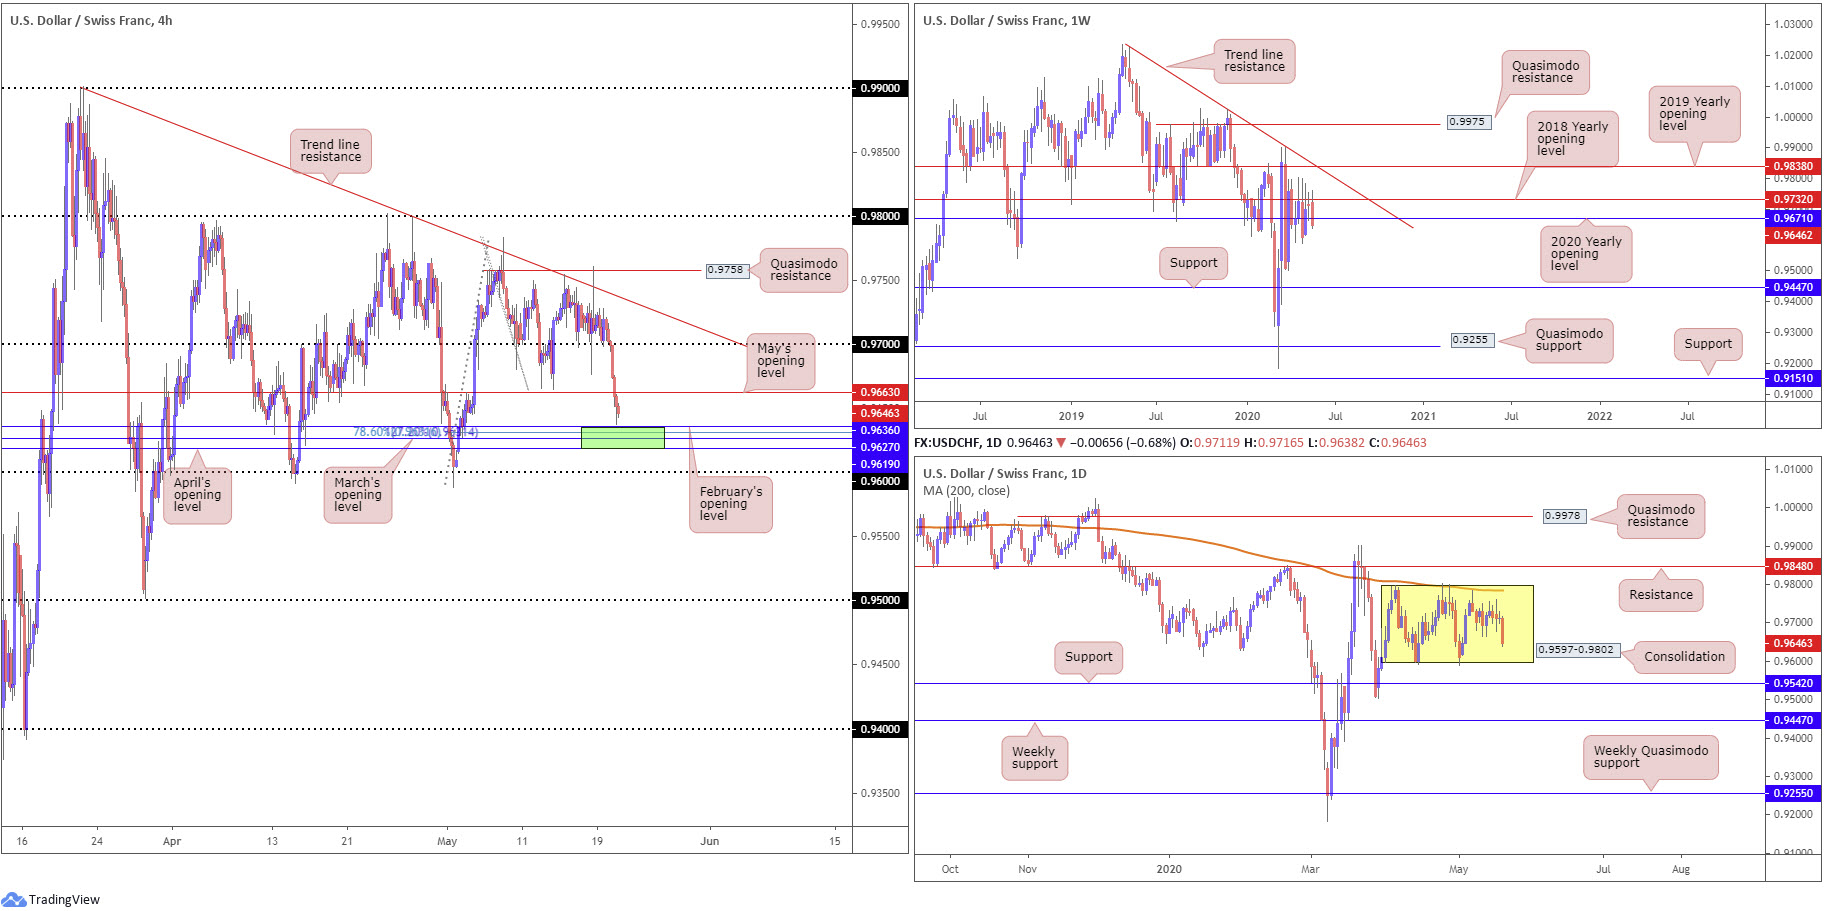Click April's opening level callout

(x=198, y=495)
